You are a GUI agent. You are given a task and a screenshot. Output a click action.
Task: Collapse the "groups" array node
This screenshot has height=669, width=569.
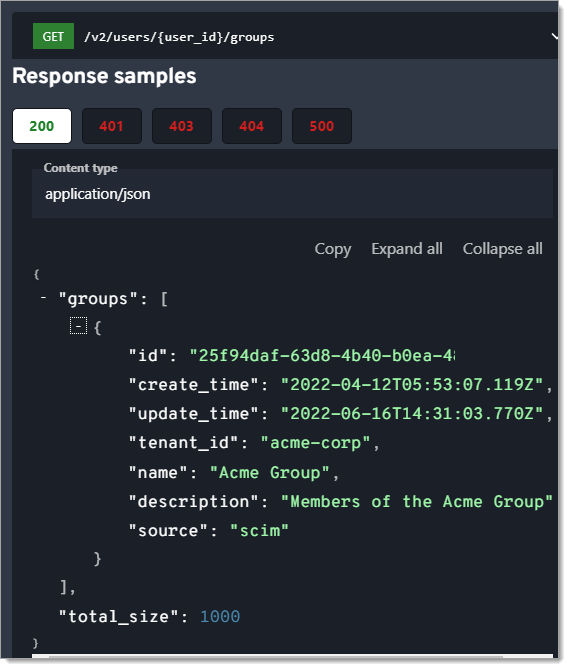[43, 298]
